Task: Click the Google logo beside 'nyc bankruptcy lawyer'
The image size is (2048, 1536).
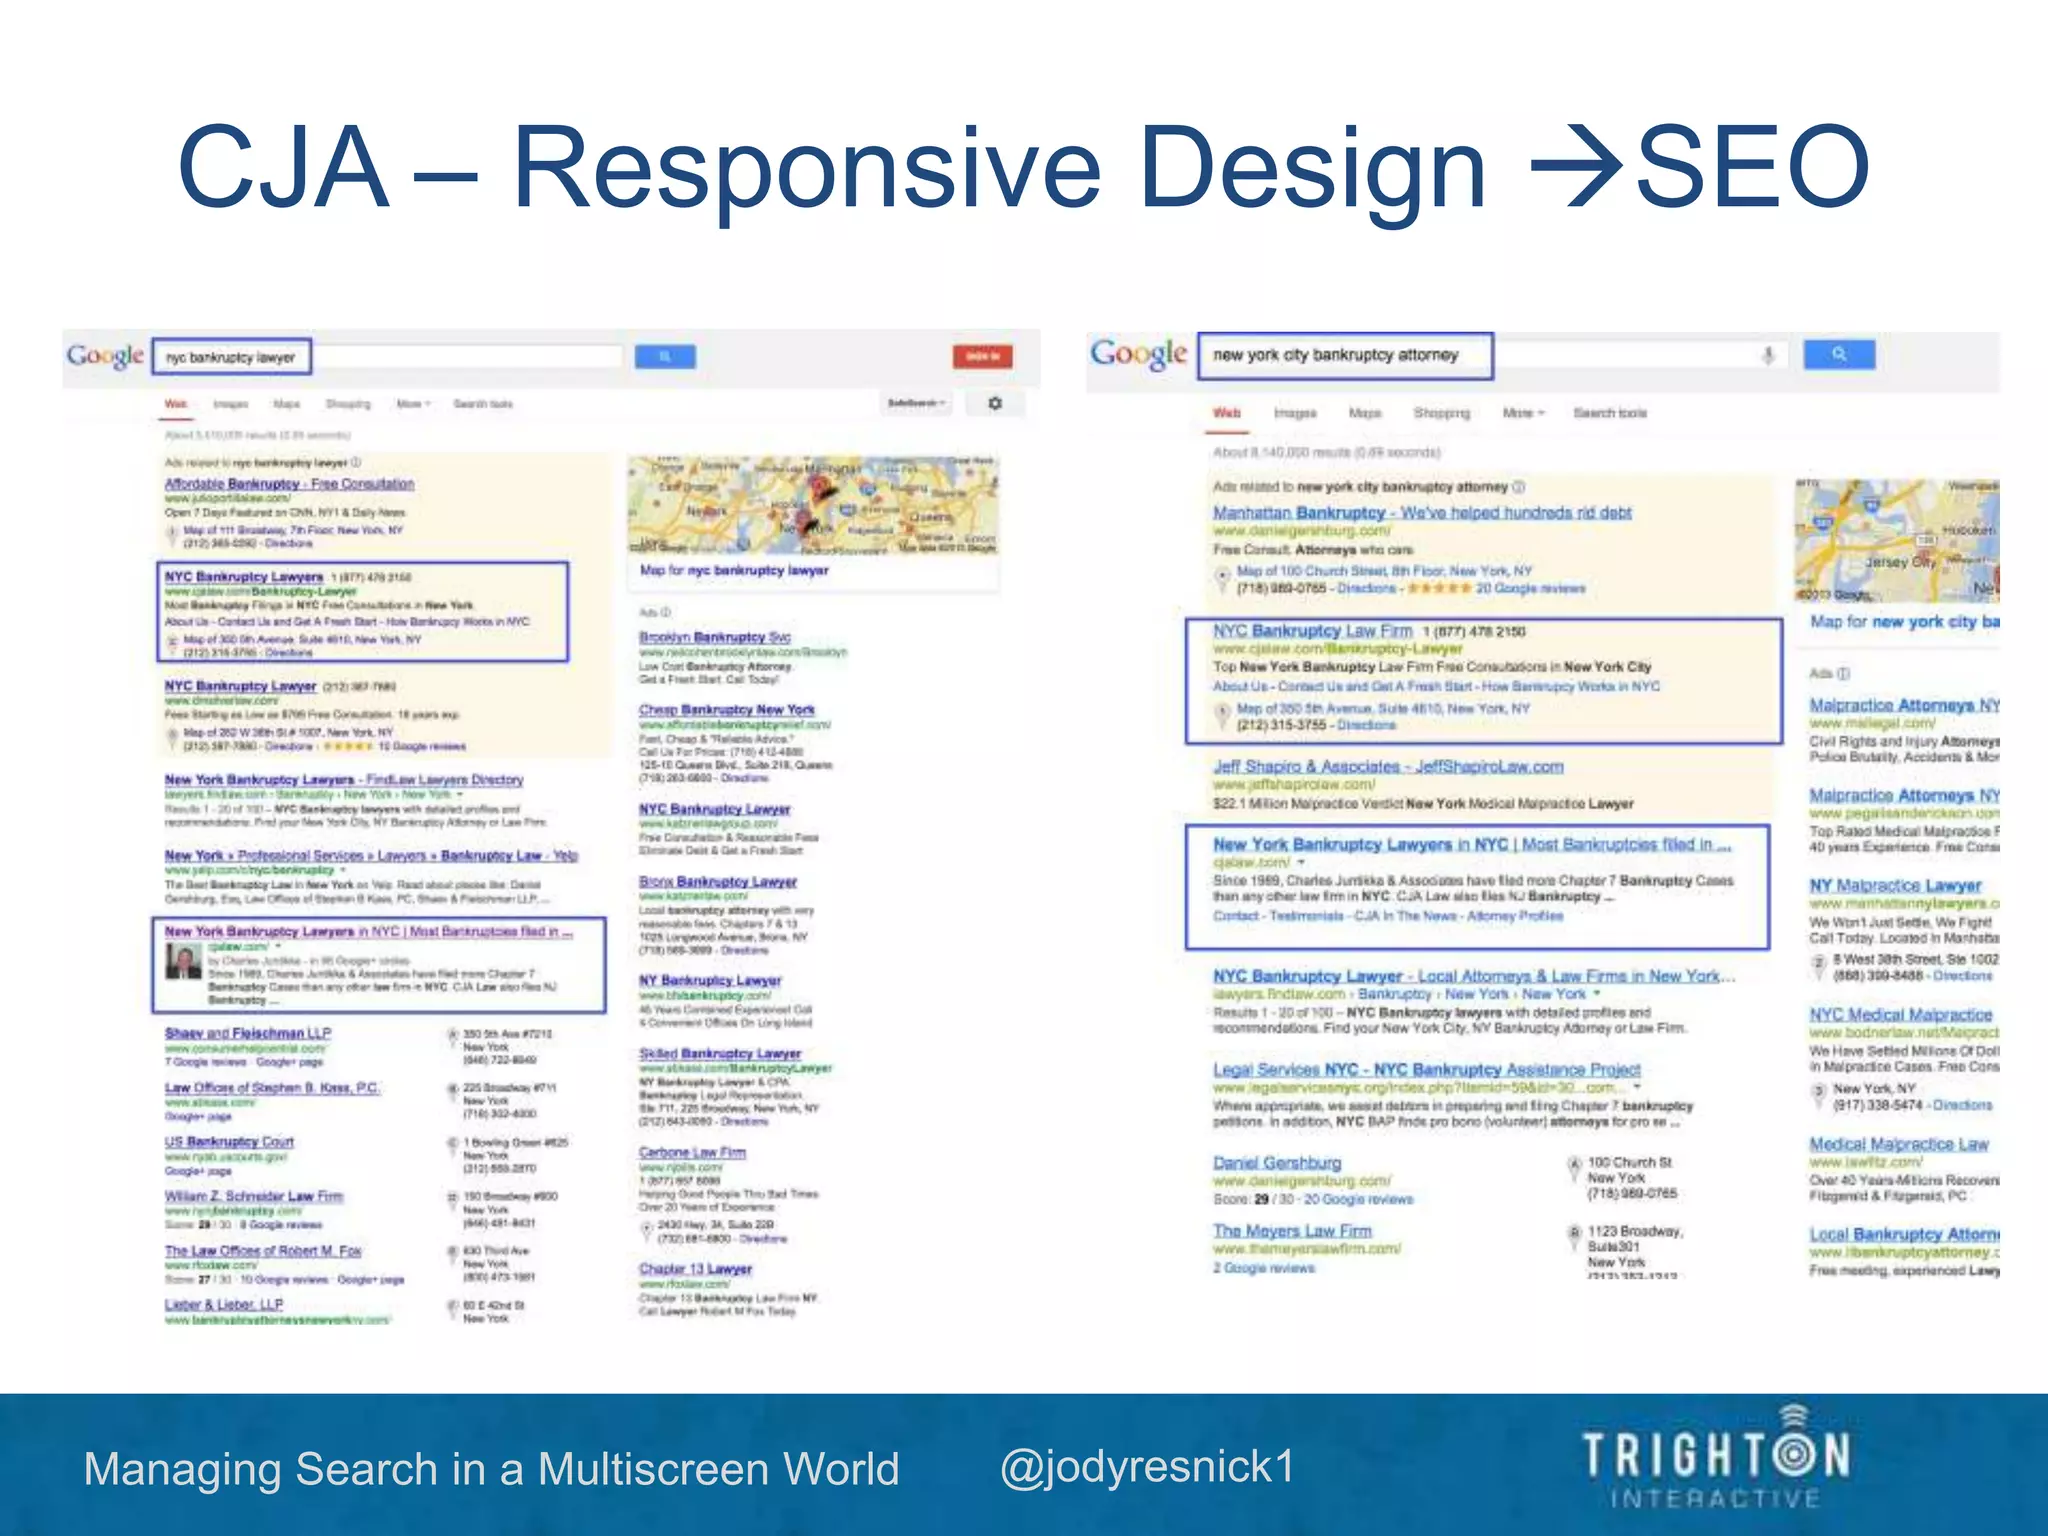Action: point(106,357)
